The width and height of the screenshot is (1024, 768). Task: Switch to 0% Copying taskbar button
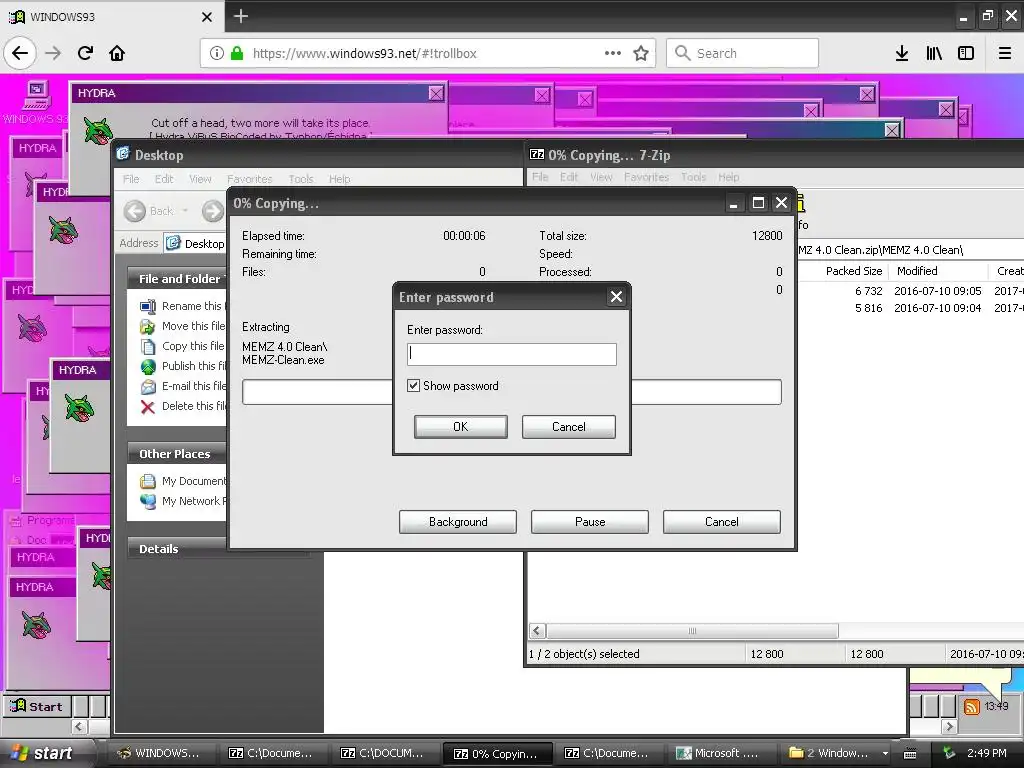coord(496,754)
